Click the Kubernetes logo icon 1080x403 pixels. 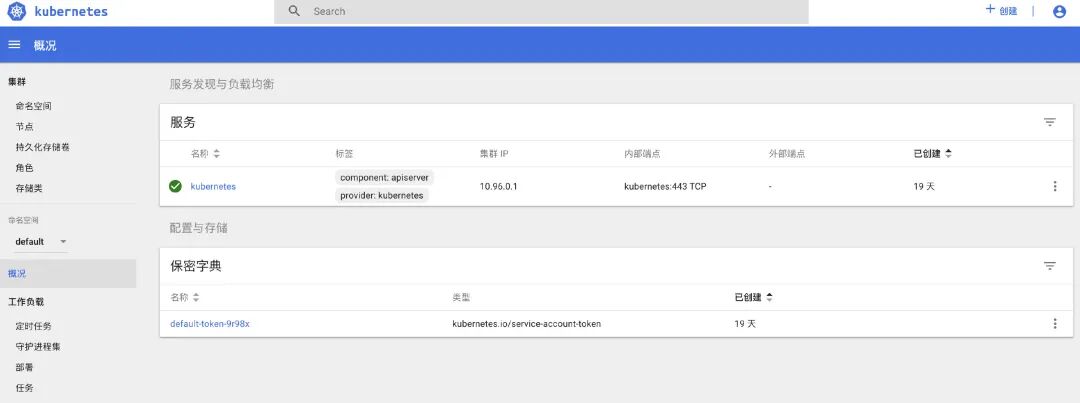tap(17, 12)
